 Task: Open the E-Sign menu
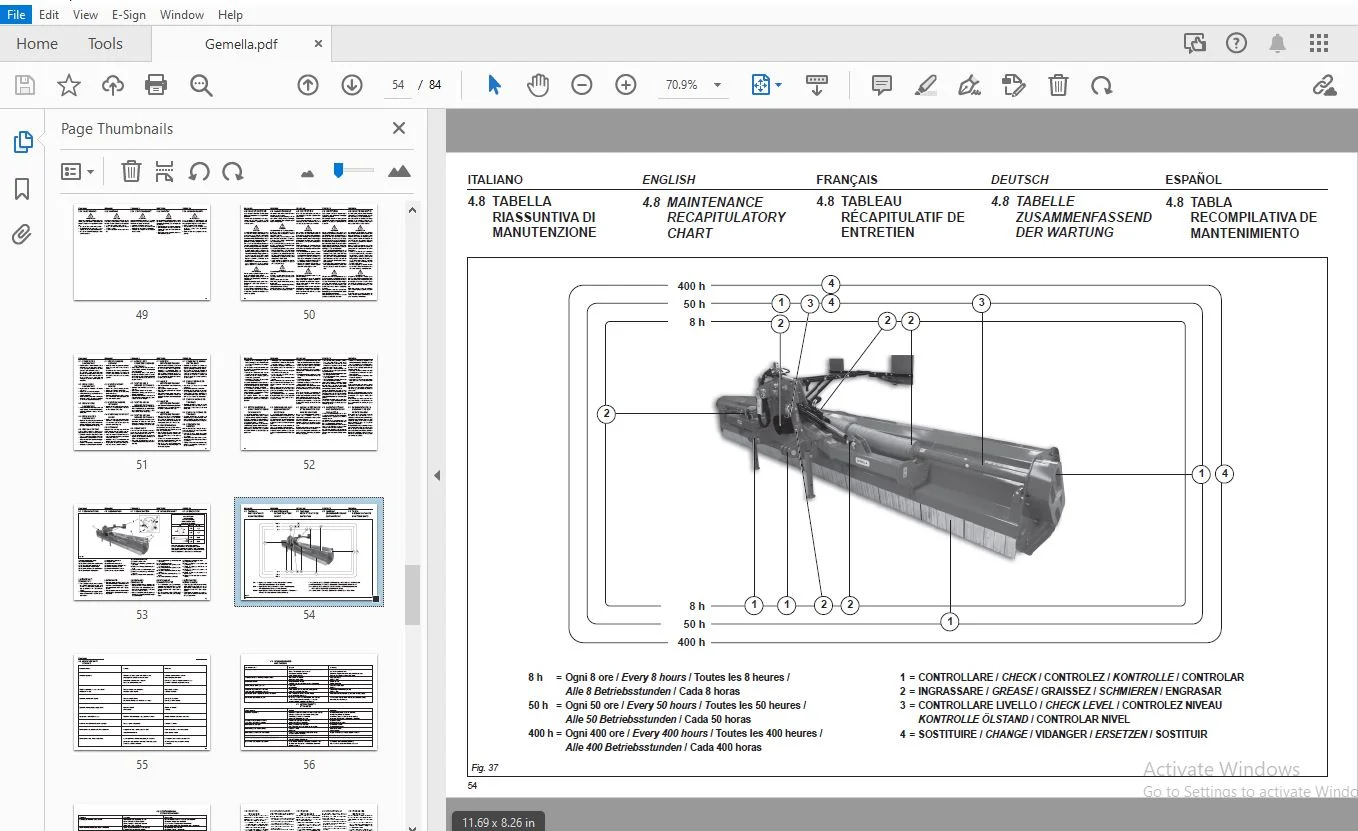pyautogui.click(x=129, y=15)
